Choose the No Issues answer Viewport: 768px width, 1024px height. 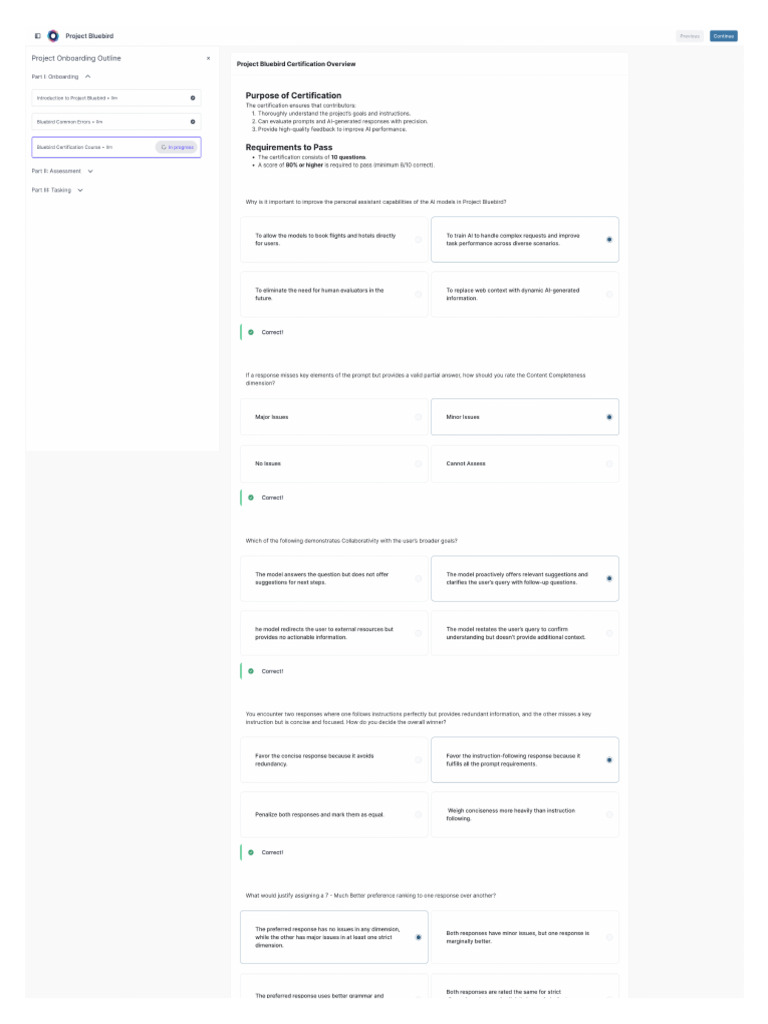(x=334, y=464)
